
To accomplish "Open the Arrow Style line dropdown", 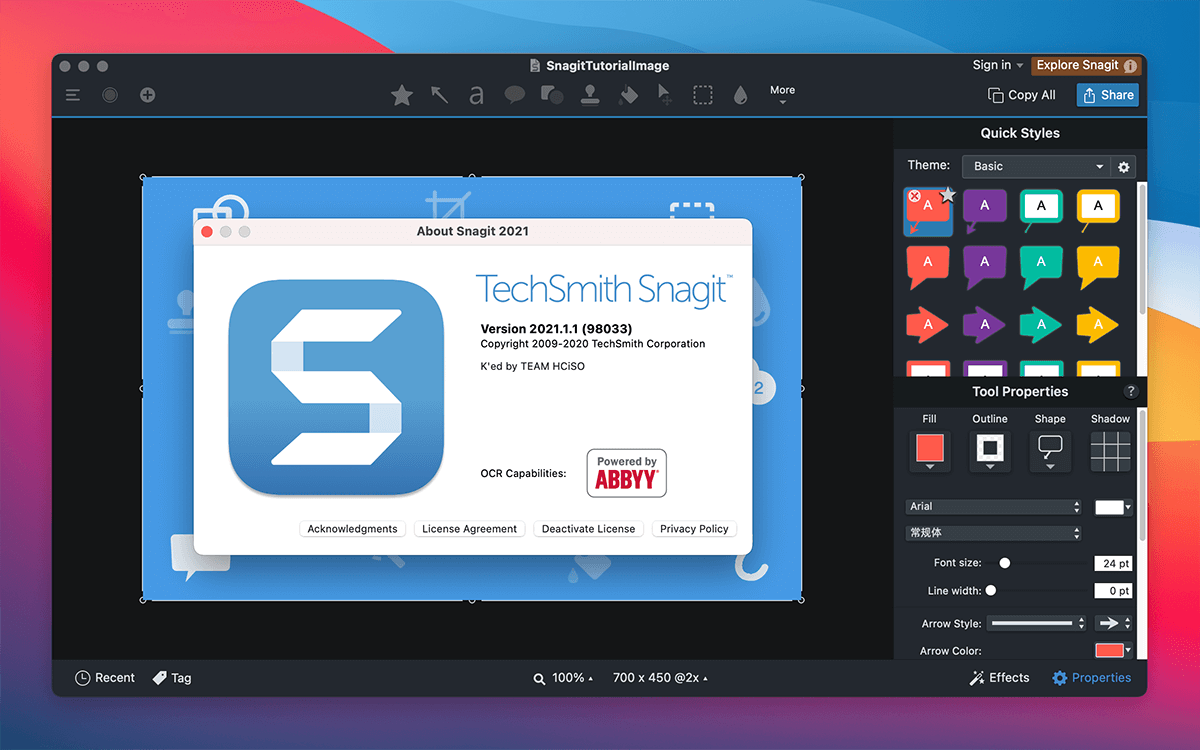I will tap(1036, 623).
